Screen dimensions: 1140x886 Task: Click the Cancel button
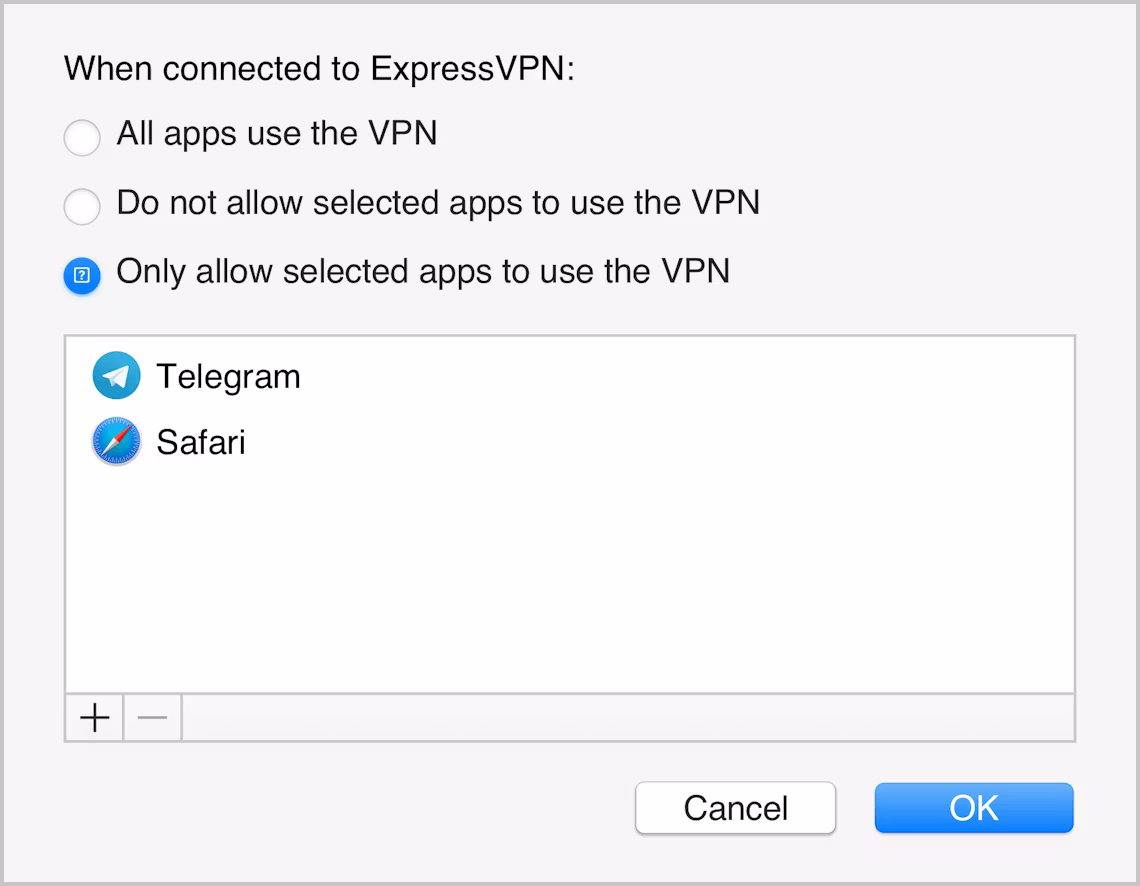click(x=735, y=808)
